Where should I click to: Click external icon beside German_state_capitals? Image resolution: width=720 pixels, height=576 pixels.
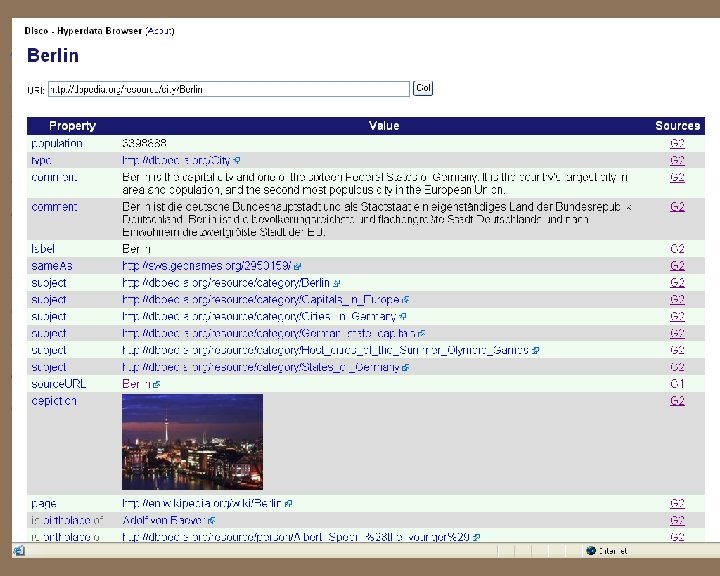[422, 333]
